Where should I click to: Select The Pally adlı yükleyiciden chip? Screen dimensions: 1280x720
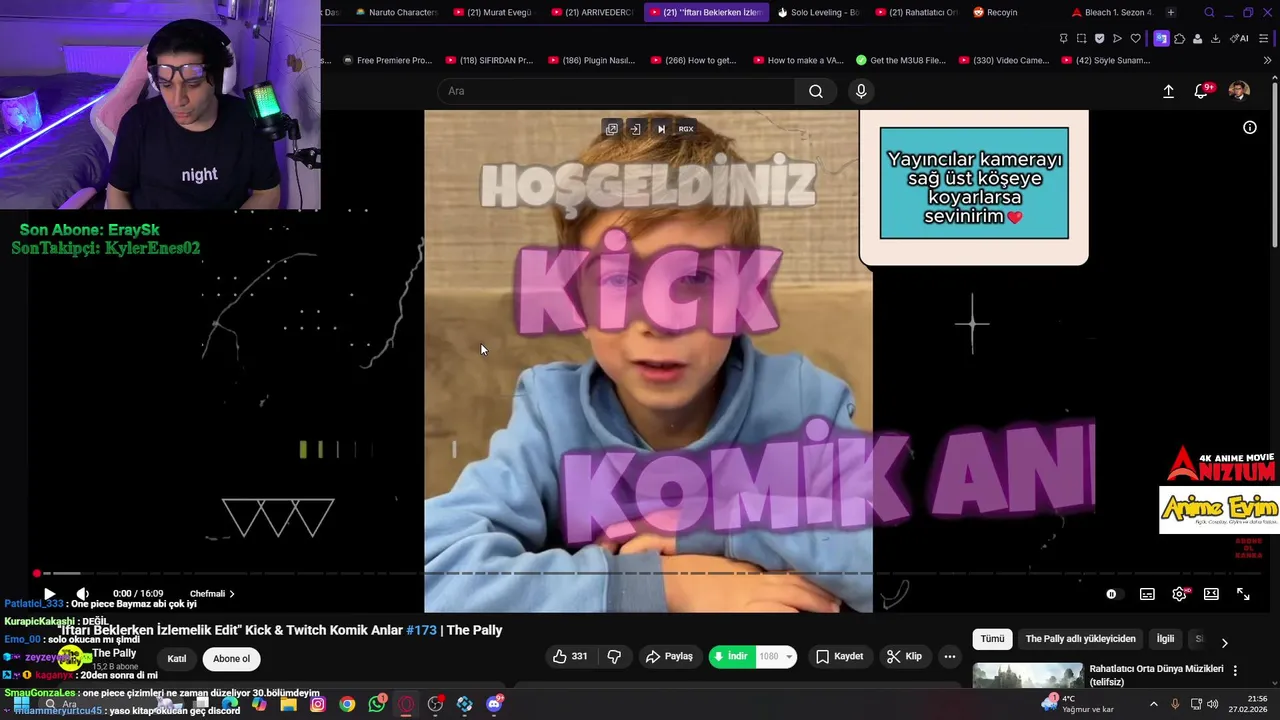(x=1080, y=639)
